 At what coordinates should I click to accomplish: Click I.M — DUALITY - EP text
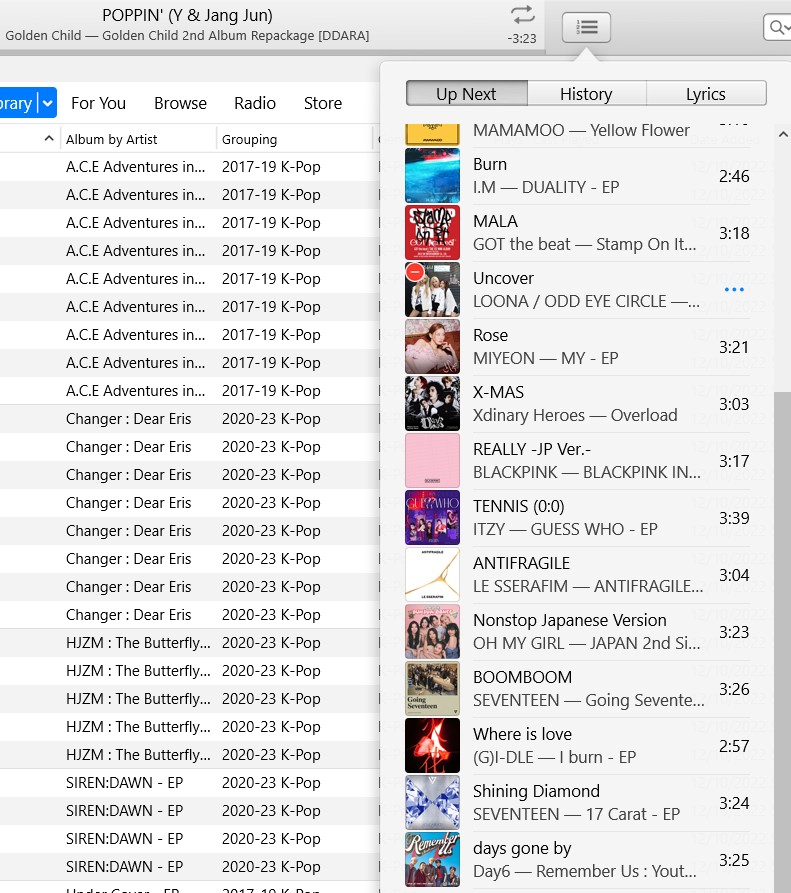tap(546, 187)
